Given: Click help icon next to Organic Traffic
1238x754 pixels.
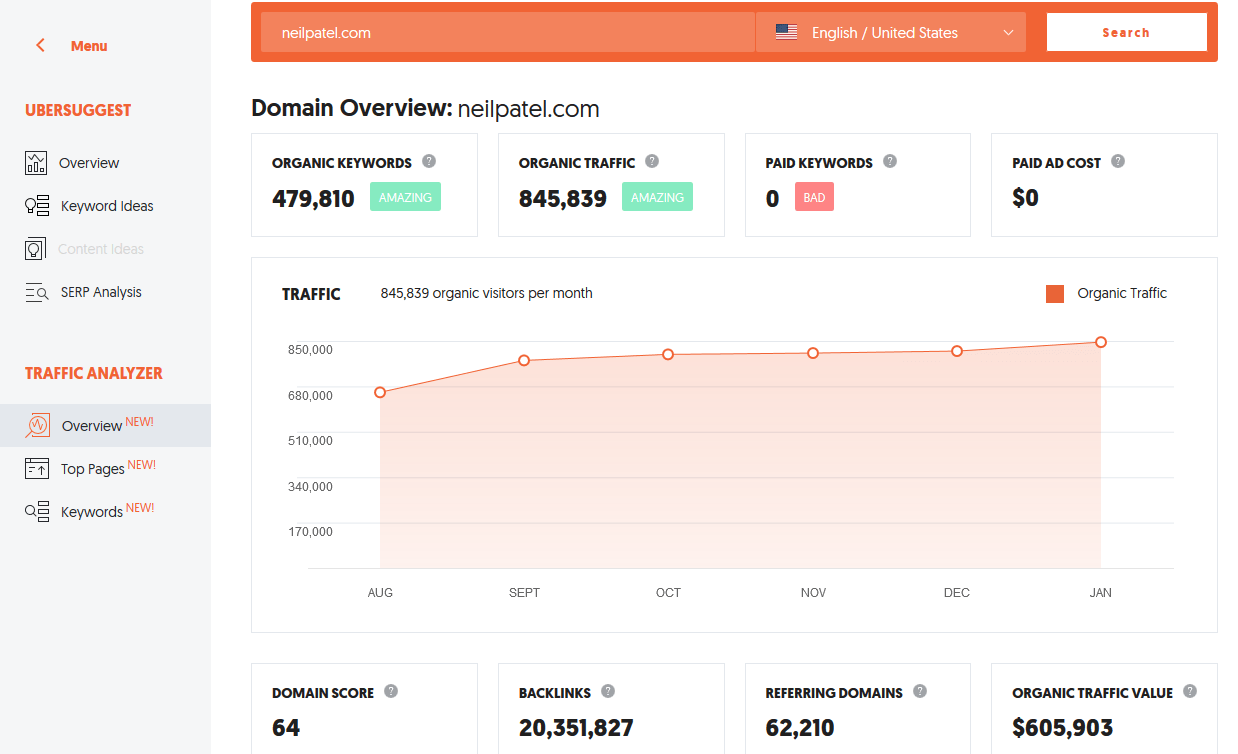Looking at the screenshot, I should pos(652,161).
